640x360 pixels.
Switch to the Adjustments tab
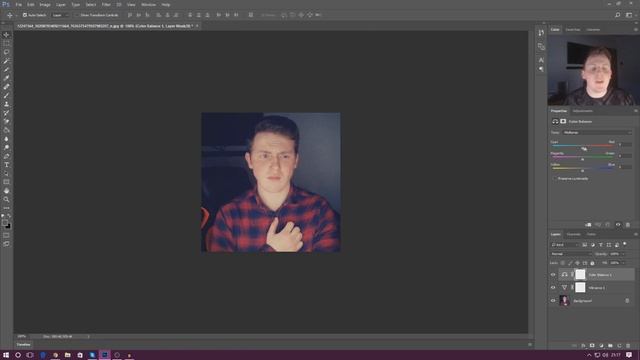tap(582, 111)
